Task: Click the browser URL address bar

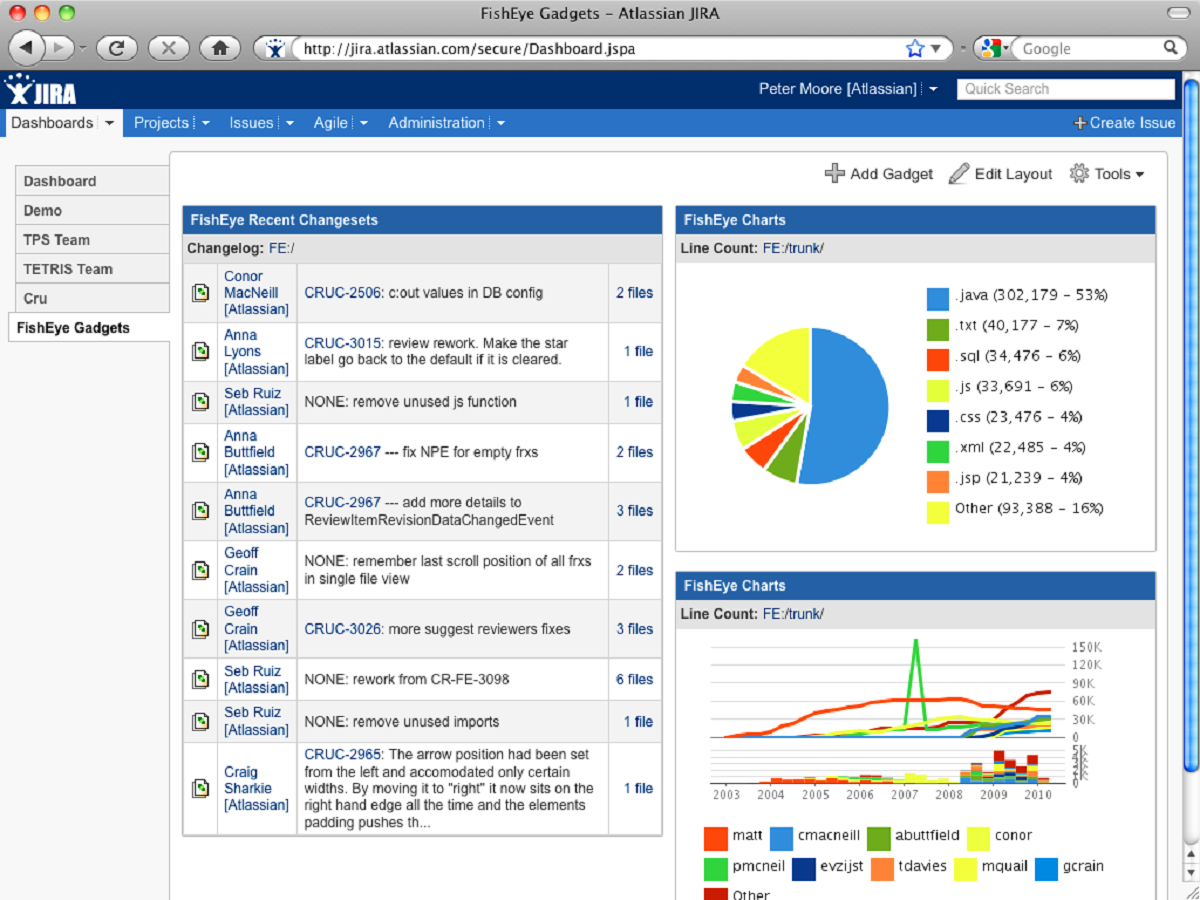Action: click(598, 48)
